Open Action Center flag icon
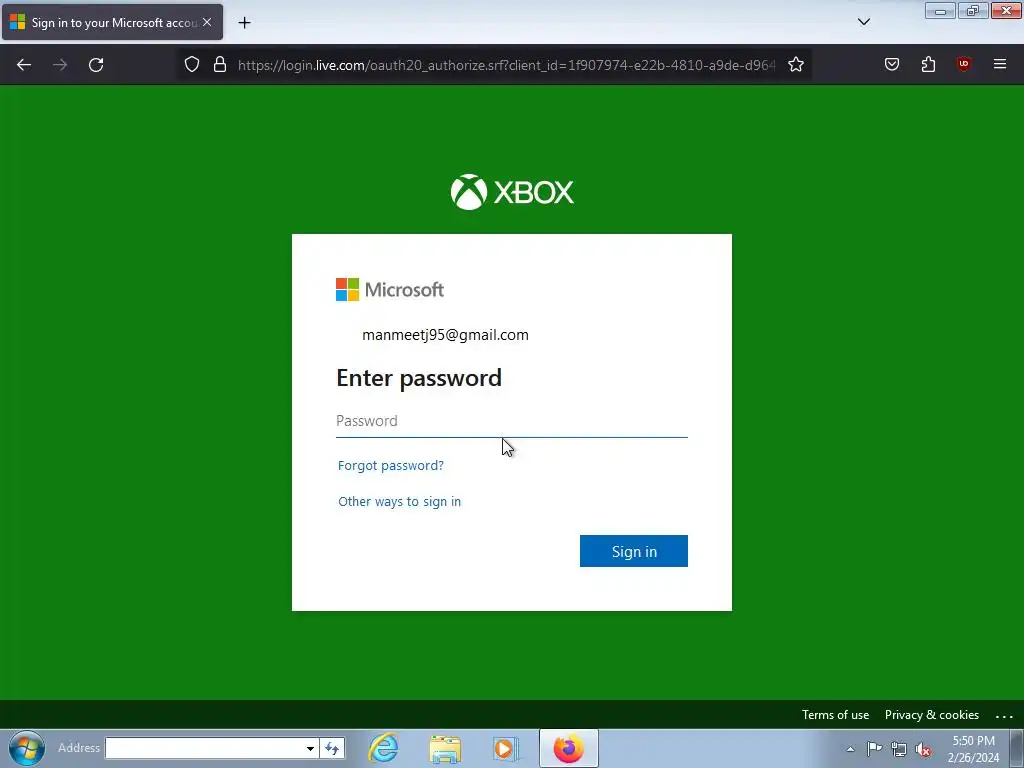The height and width of the screenshot is (768, 1024). [874, 749]
